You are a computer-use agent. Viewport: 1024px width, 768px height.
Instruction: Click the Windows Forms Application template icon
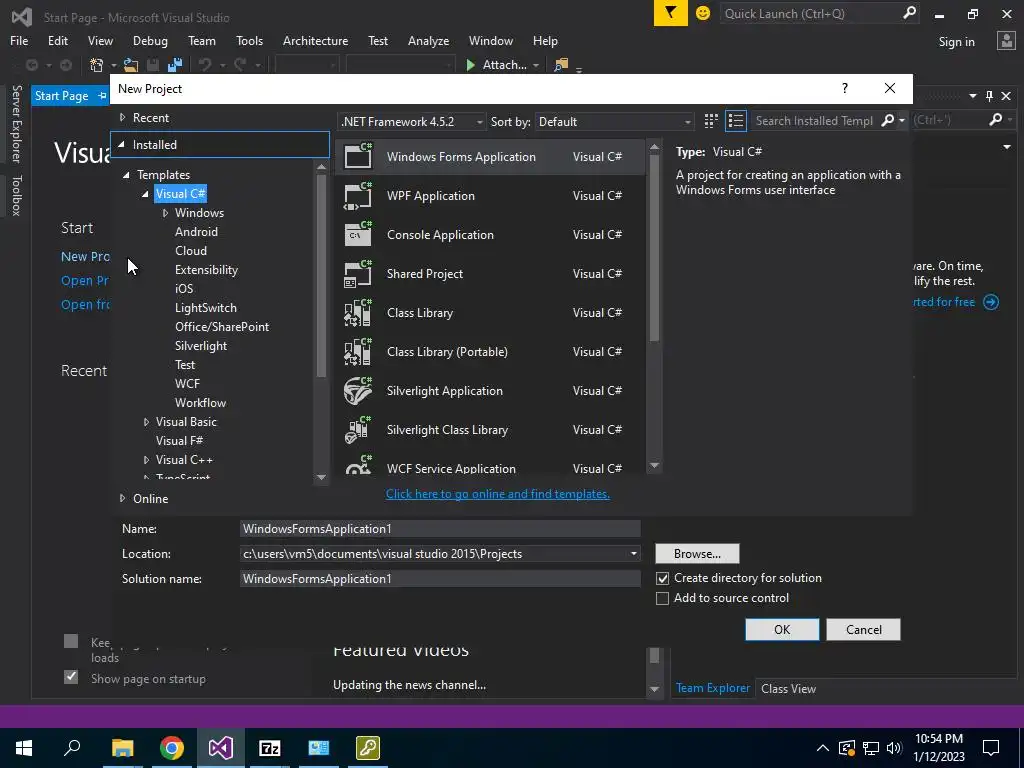(358, 156)
